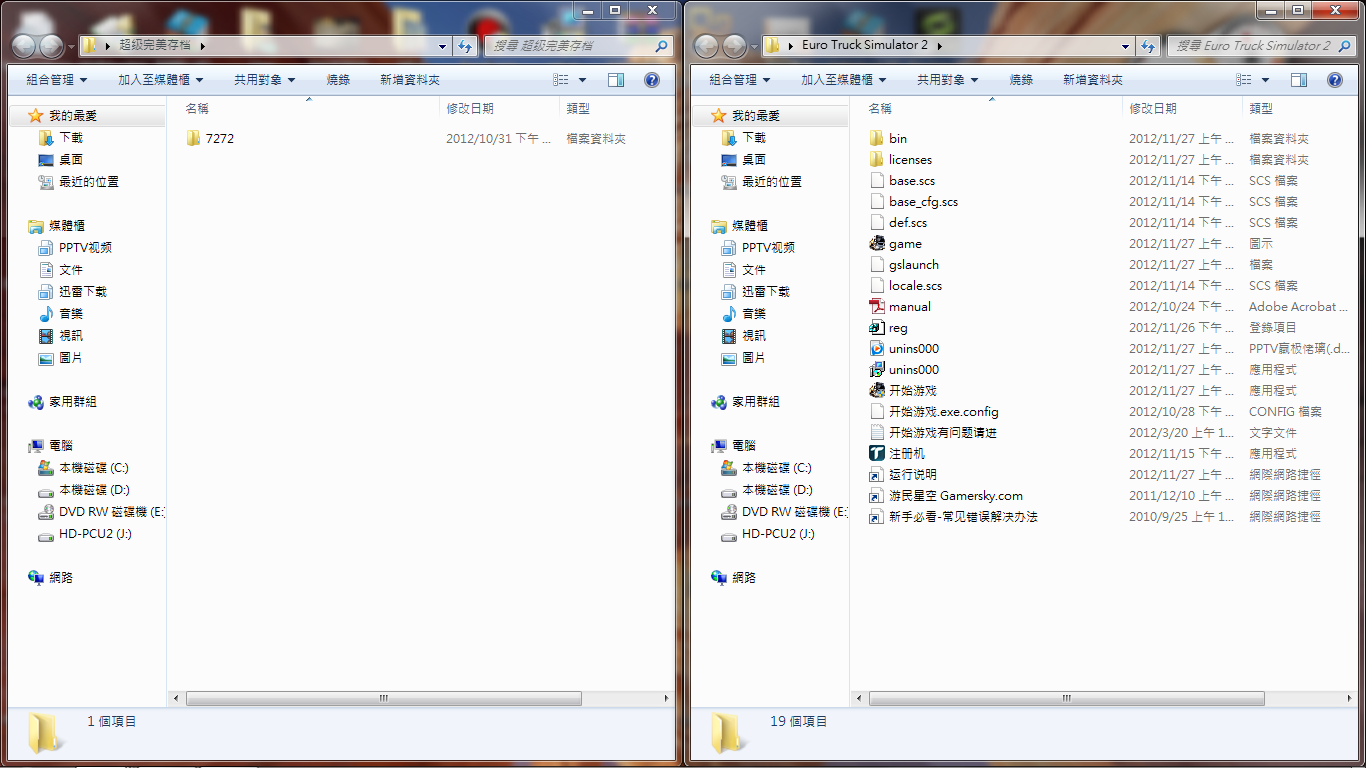The height and width of the screenshot is (768, 1366).
Task: Open the 共用對象 menu in the left window
Action: 264,80
